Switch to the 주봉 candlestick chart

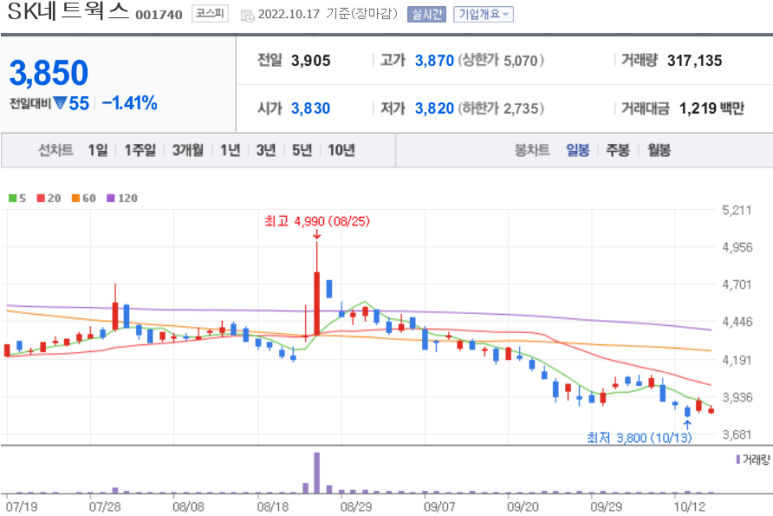[618, 150]
